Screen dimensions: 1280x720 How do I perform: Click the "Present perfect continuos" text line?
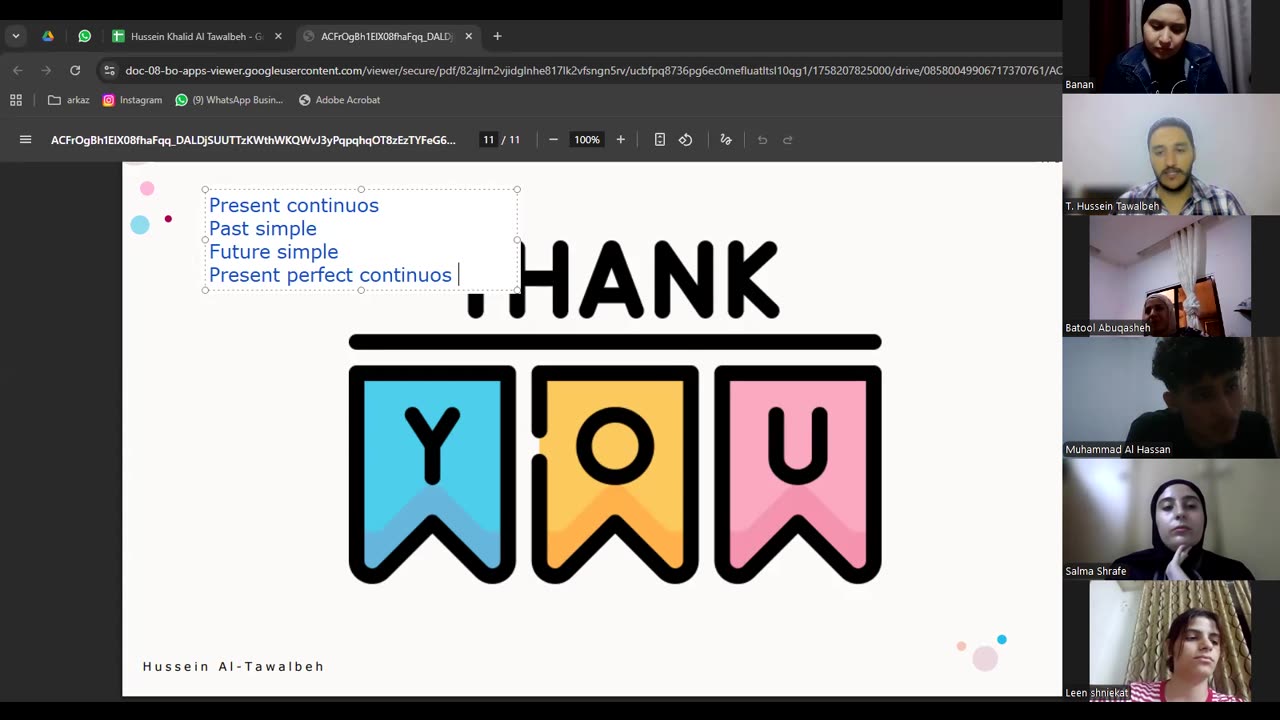click(x=330, y=275)
